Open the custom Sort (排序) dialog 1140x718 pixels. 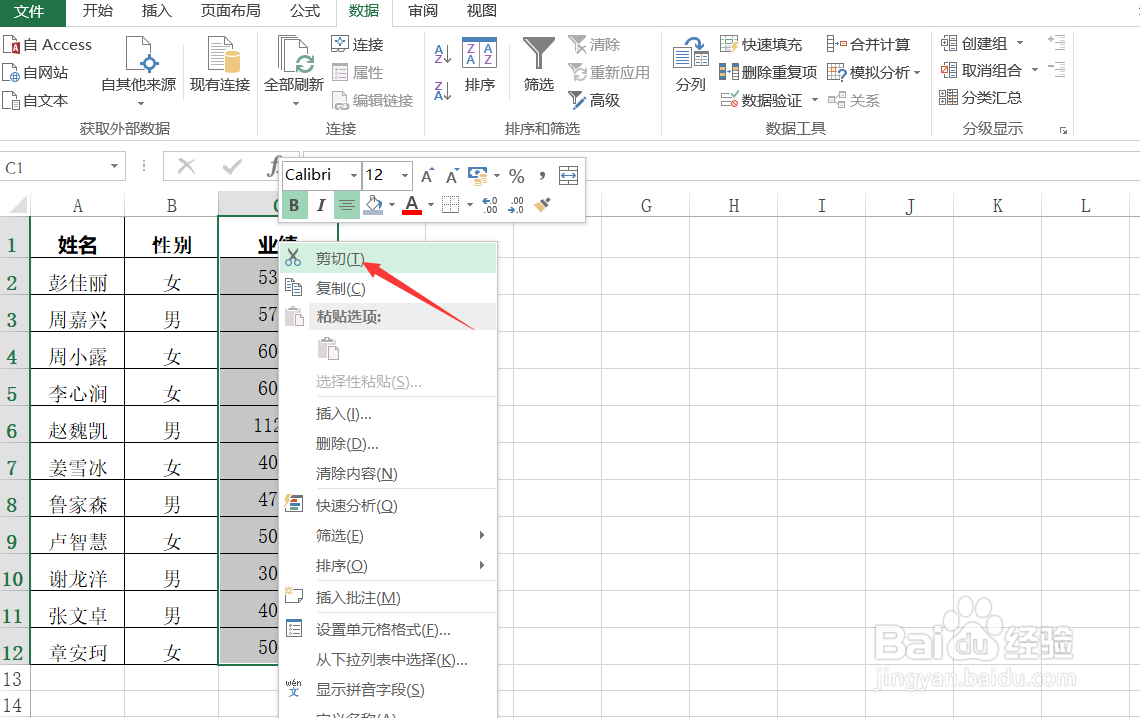480,65
